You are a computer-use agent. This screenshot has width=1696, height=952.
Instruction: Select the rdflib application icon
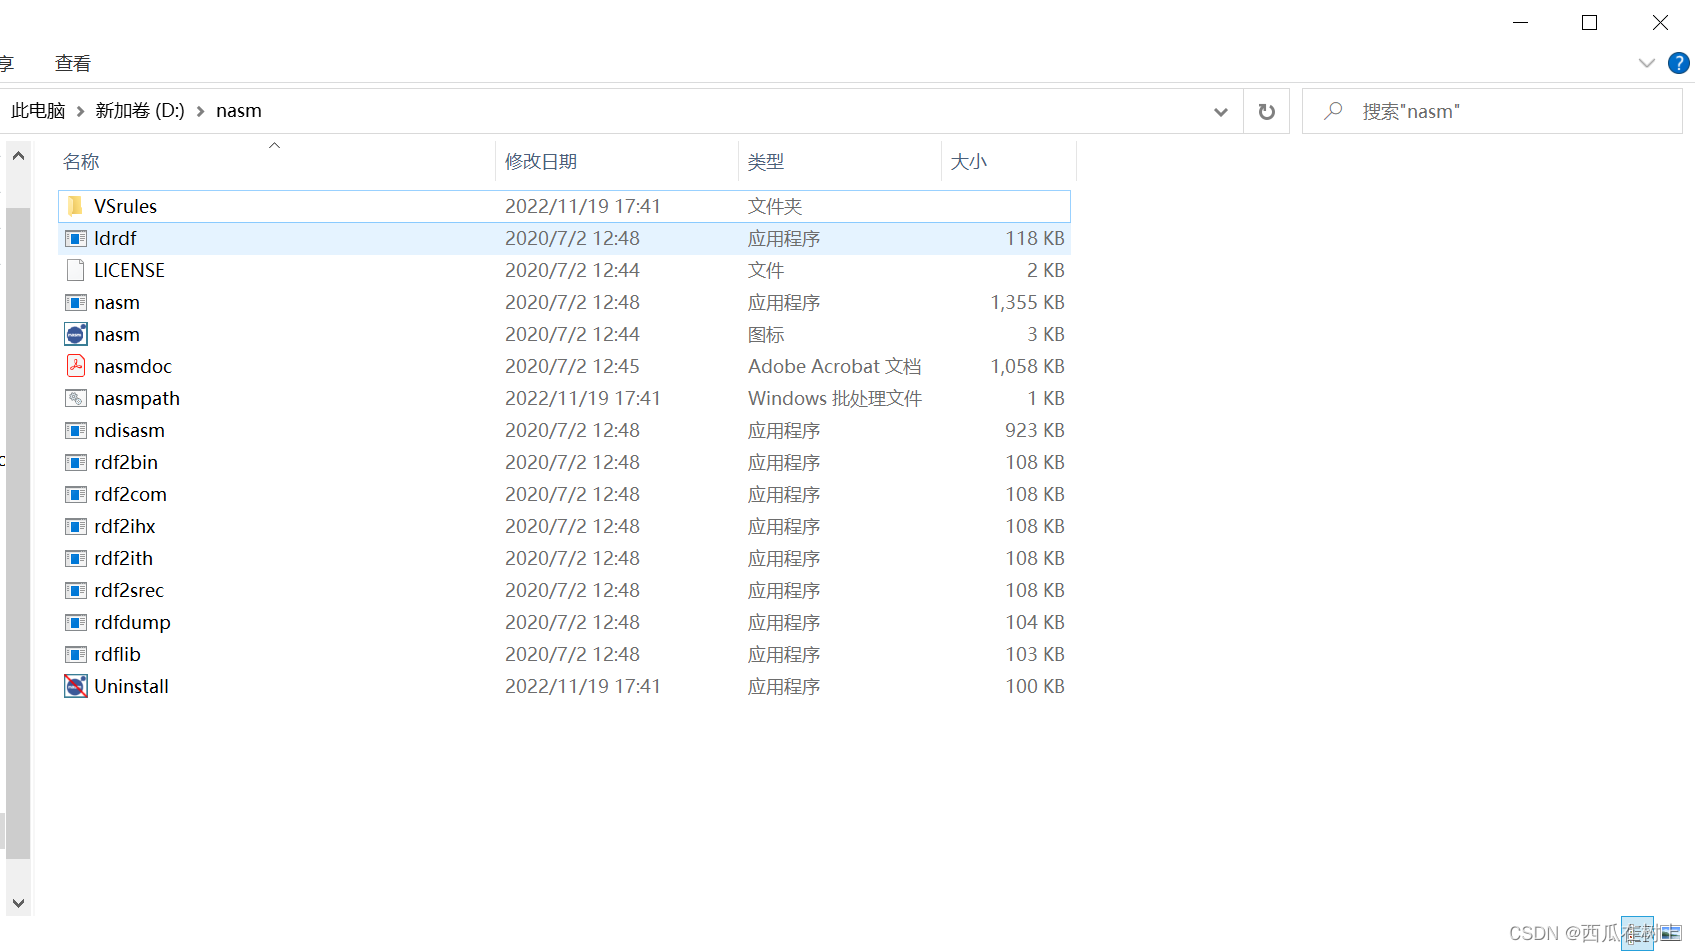tap(76, 654)
